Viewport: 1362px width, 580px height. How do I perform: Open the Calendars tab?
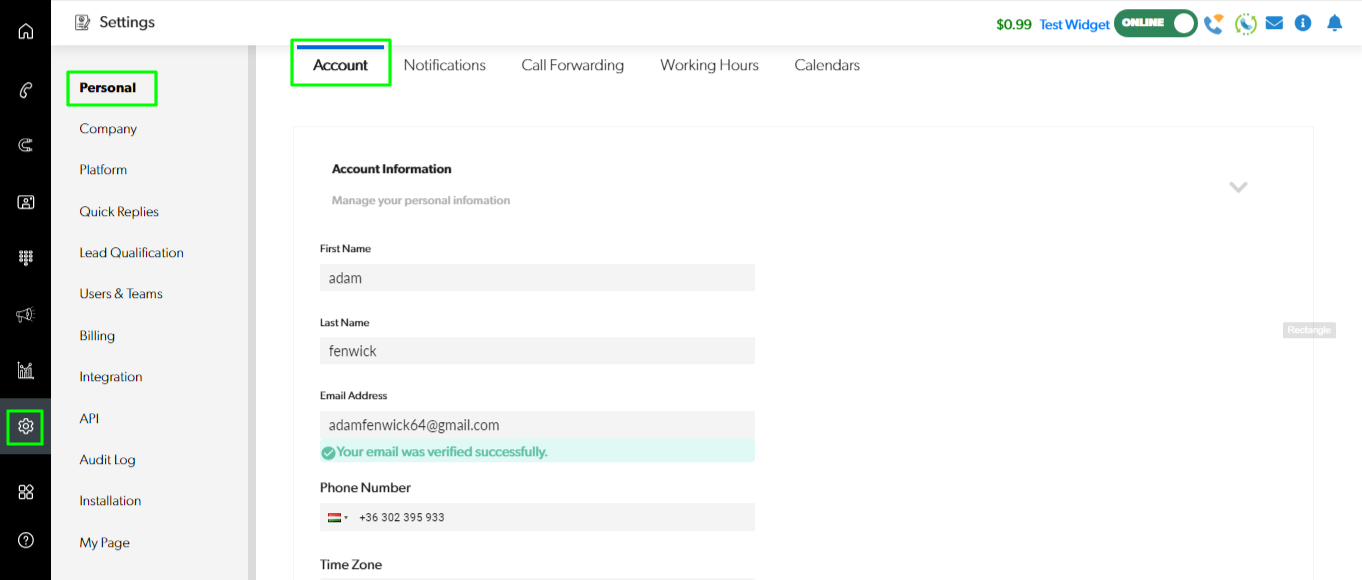click(827, 65)
